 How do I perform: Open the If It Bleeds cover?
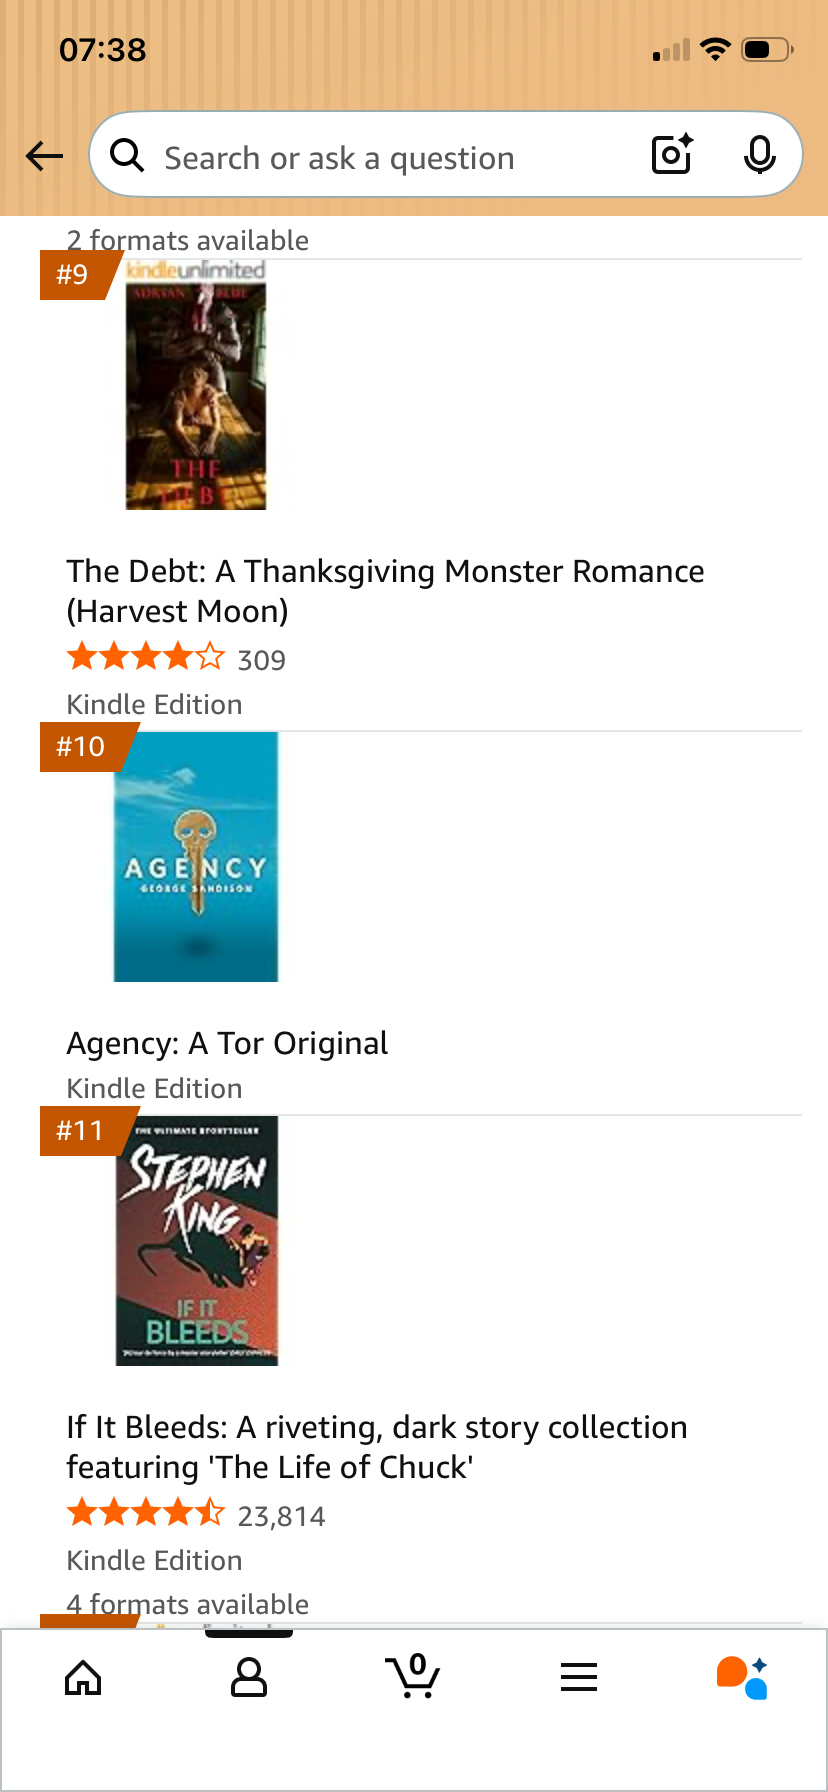[197, 1241]
